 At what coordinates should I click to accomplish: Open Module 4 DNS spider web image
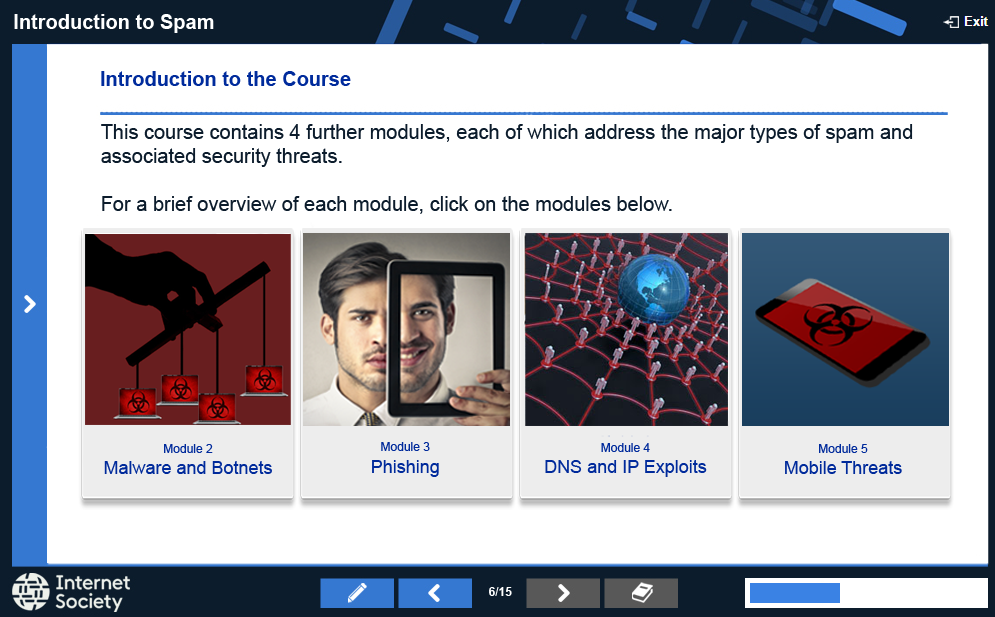[x=626, y=329]
